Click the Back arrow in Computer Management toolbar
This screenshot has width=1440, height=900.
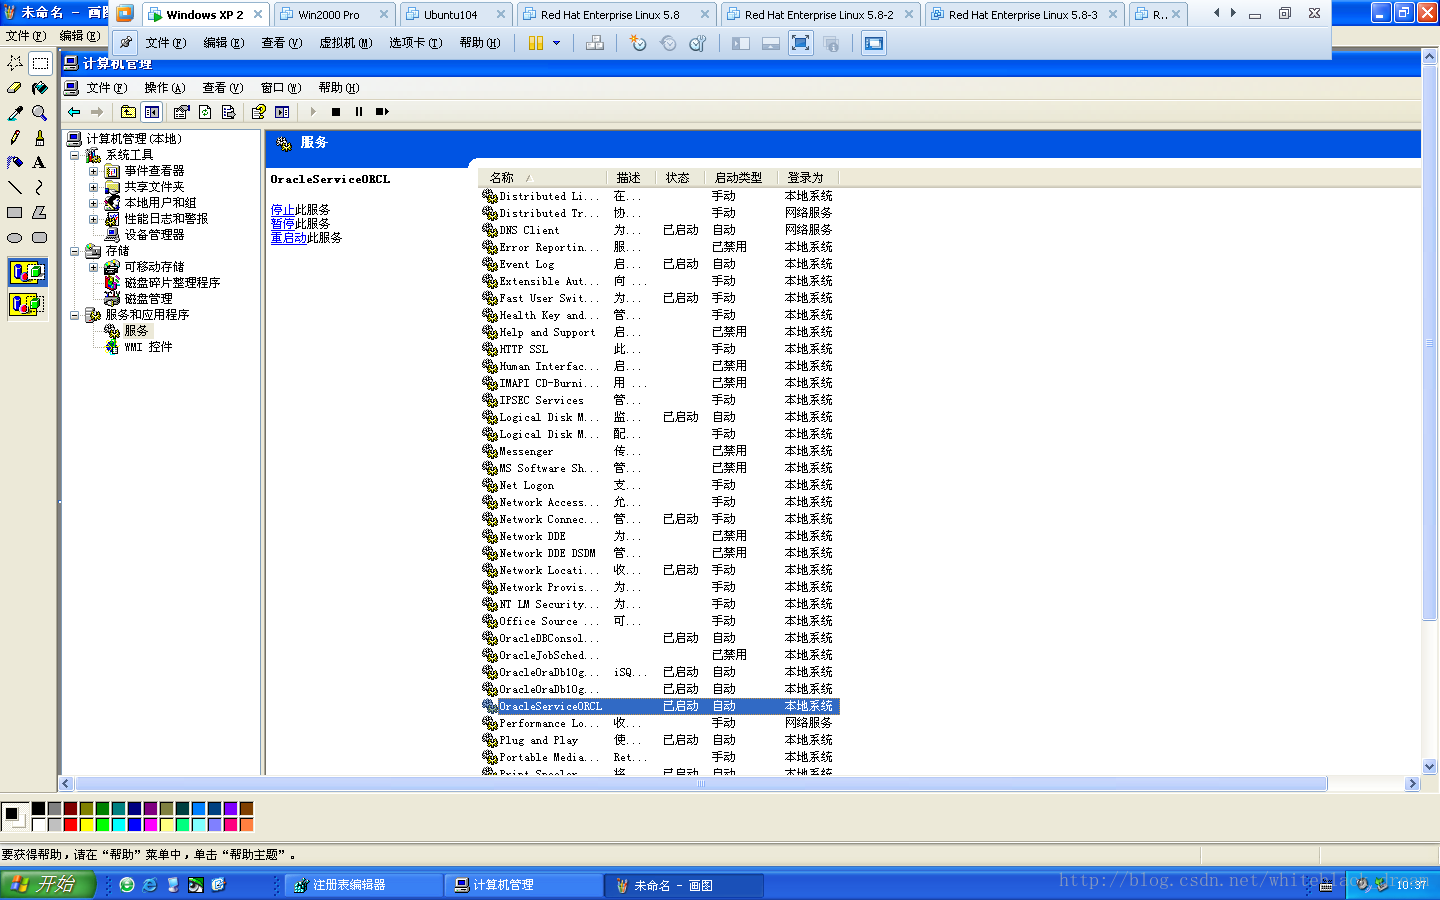[x=74, y=112]
